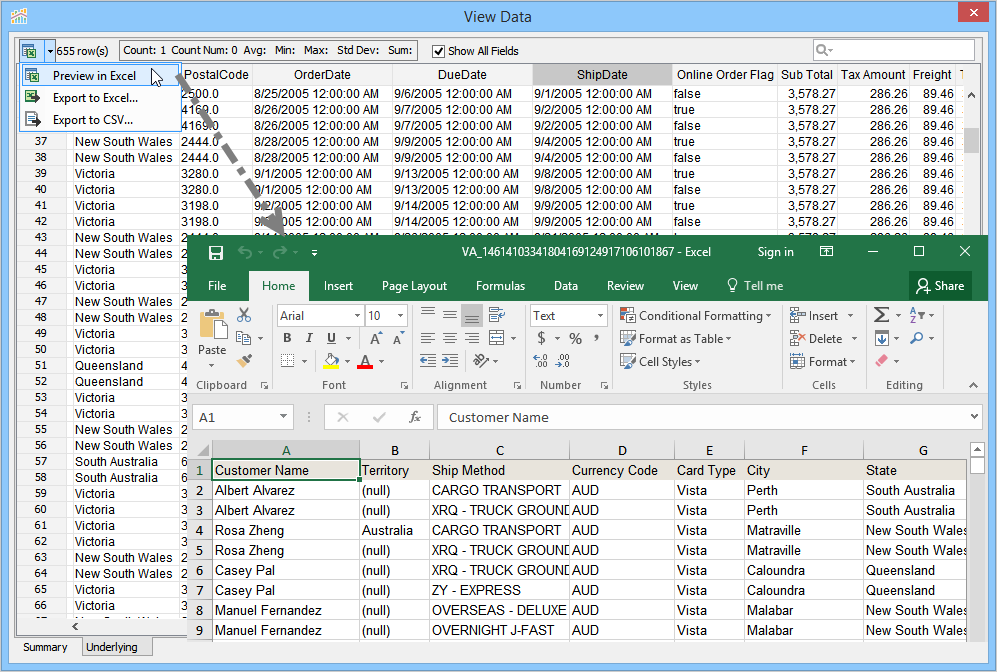Screen dimensions: 997x672
Task: Toggle Italic formatting
Action: tap(309, 338)
